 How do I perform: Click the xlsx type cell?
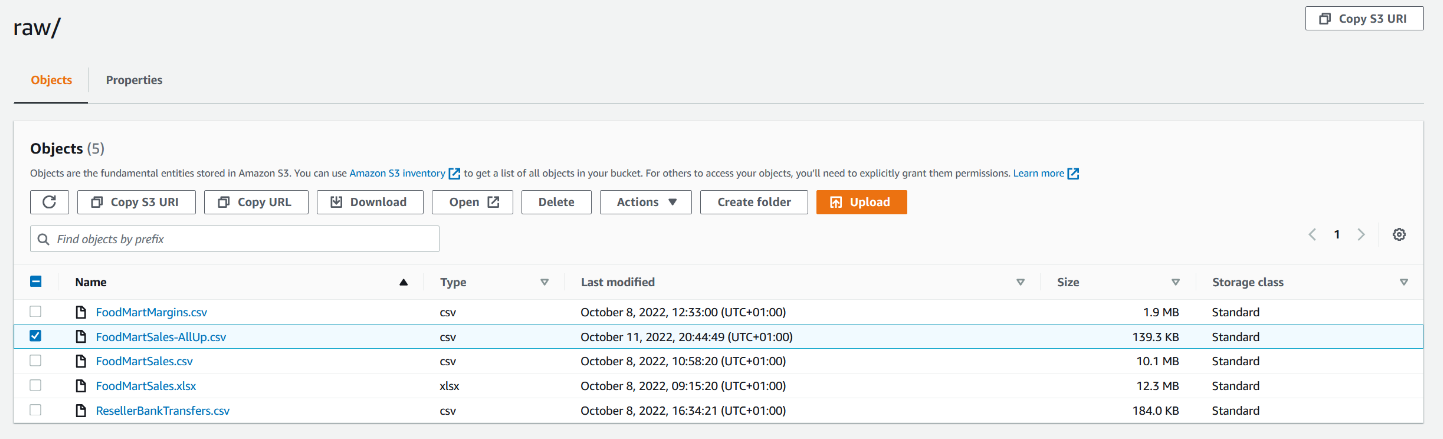pos(450,386)
